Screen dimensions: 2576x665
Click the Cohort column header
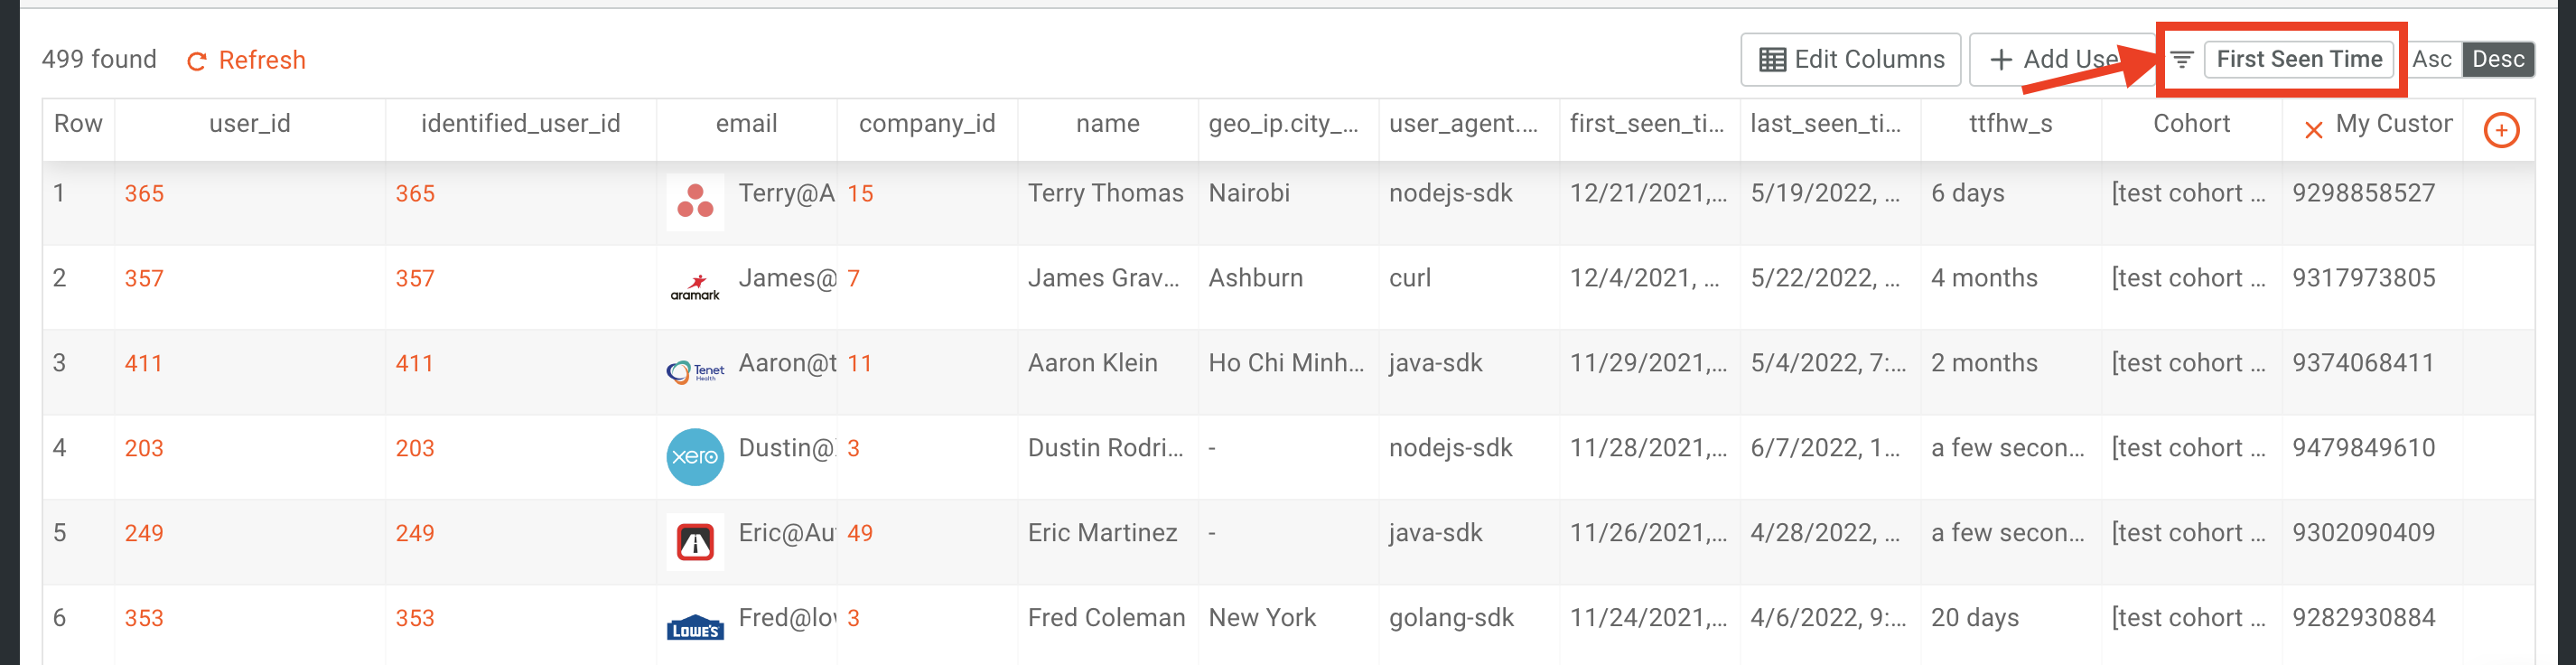click(2190, 124)
